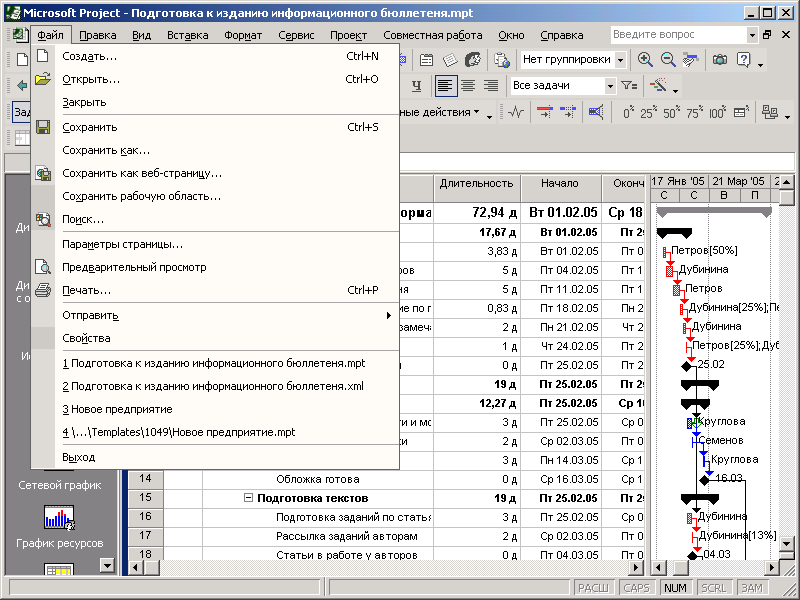Choose 'Выход' to exit
The height and width of the screenshot is (600, 800).
[215, 457]
